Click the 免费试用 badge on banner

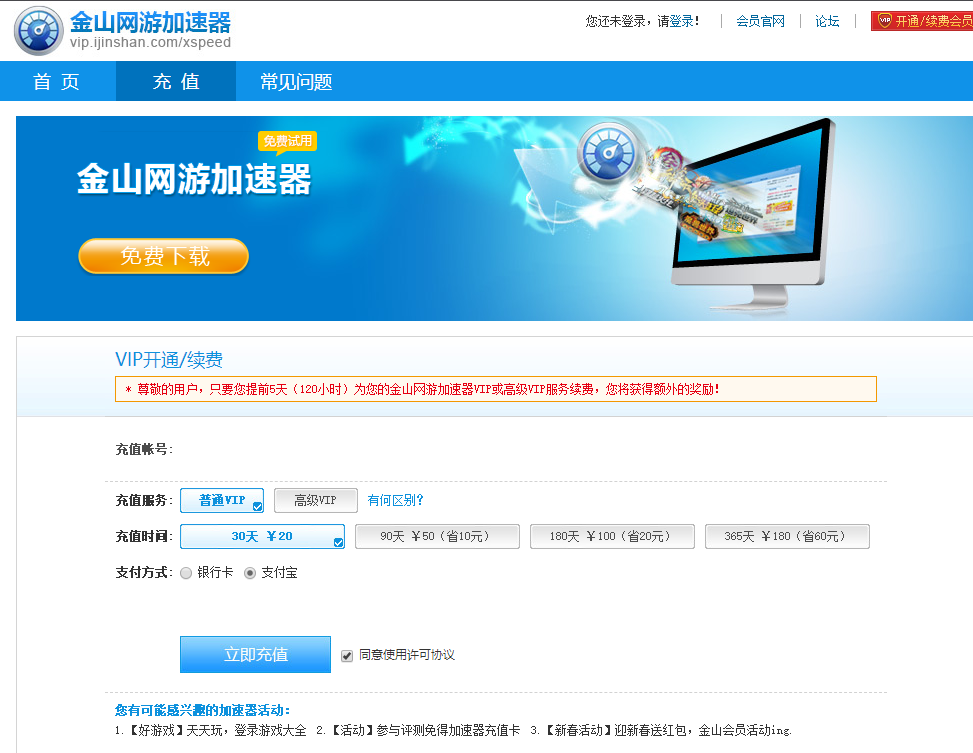click(287, 142)
